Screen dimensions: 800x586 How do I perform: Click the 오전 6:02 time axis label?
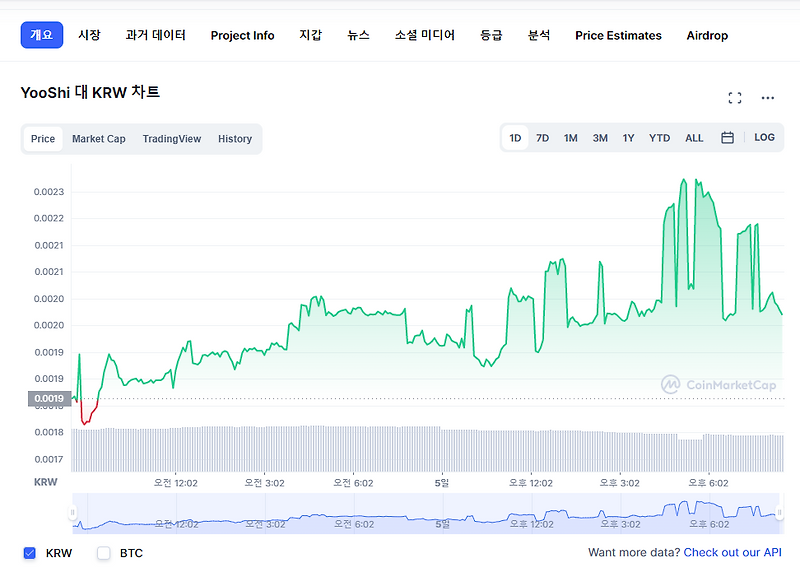353,483
